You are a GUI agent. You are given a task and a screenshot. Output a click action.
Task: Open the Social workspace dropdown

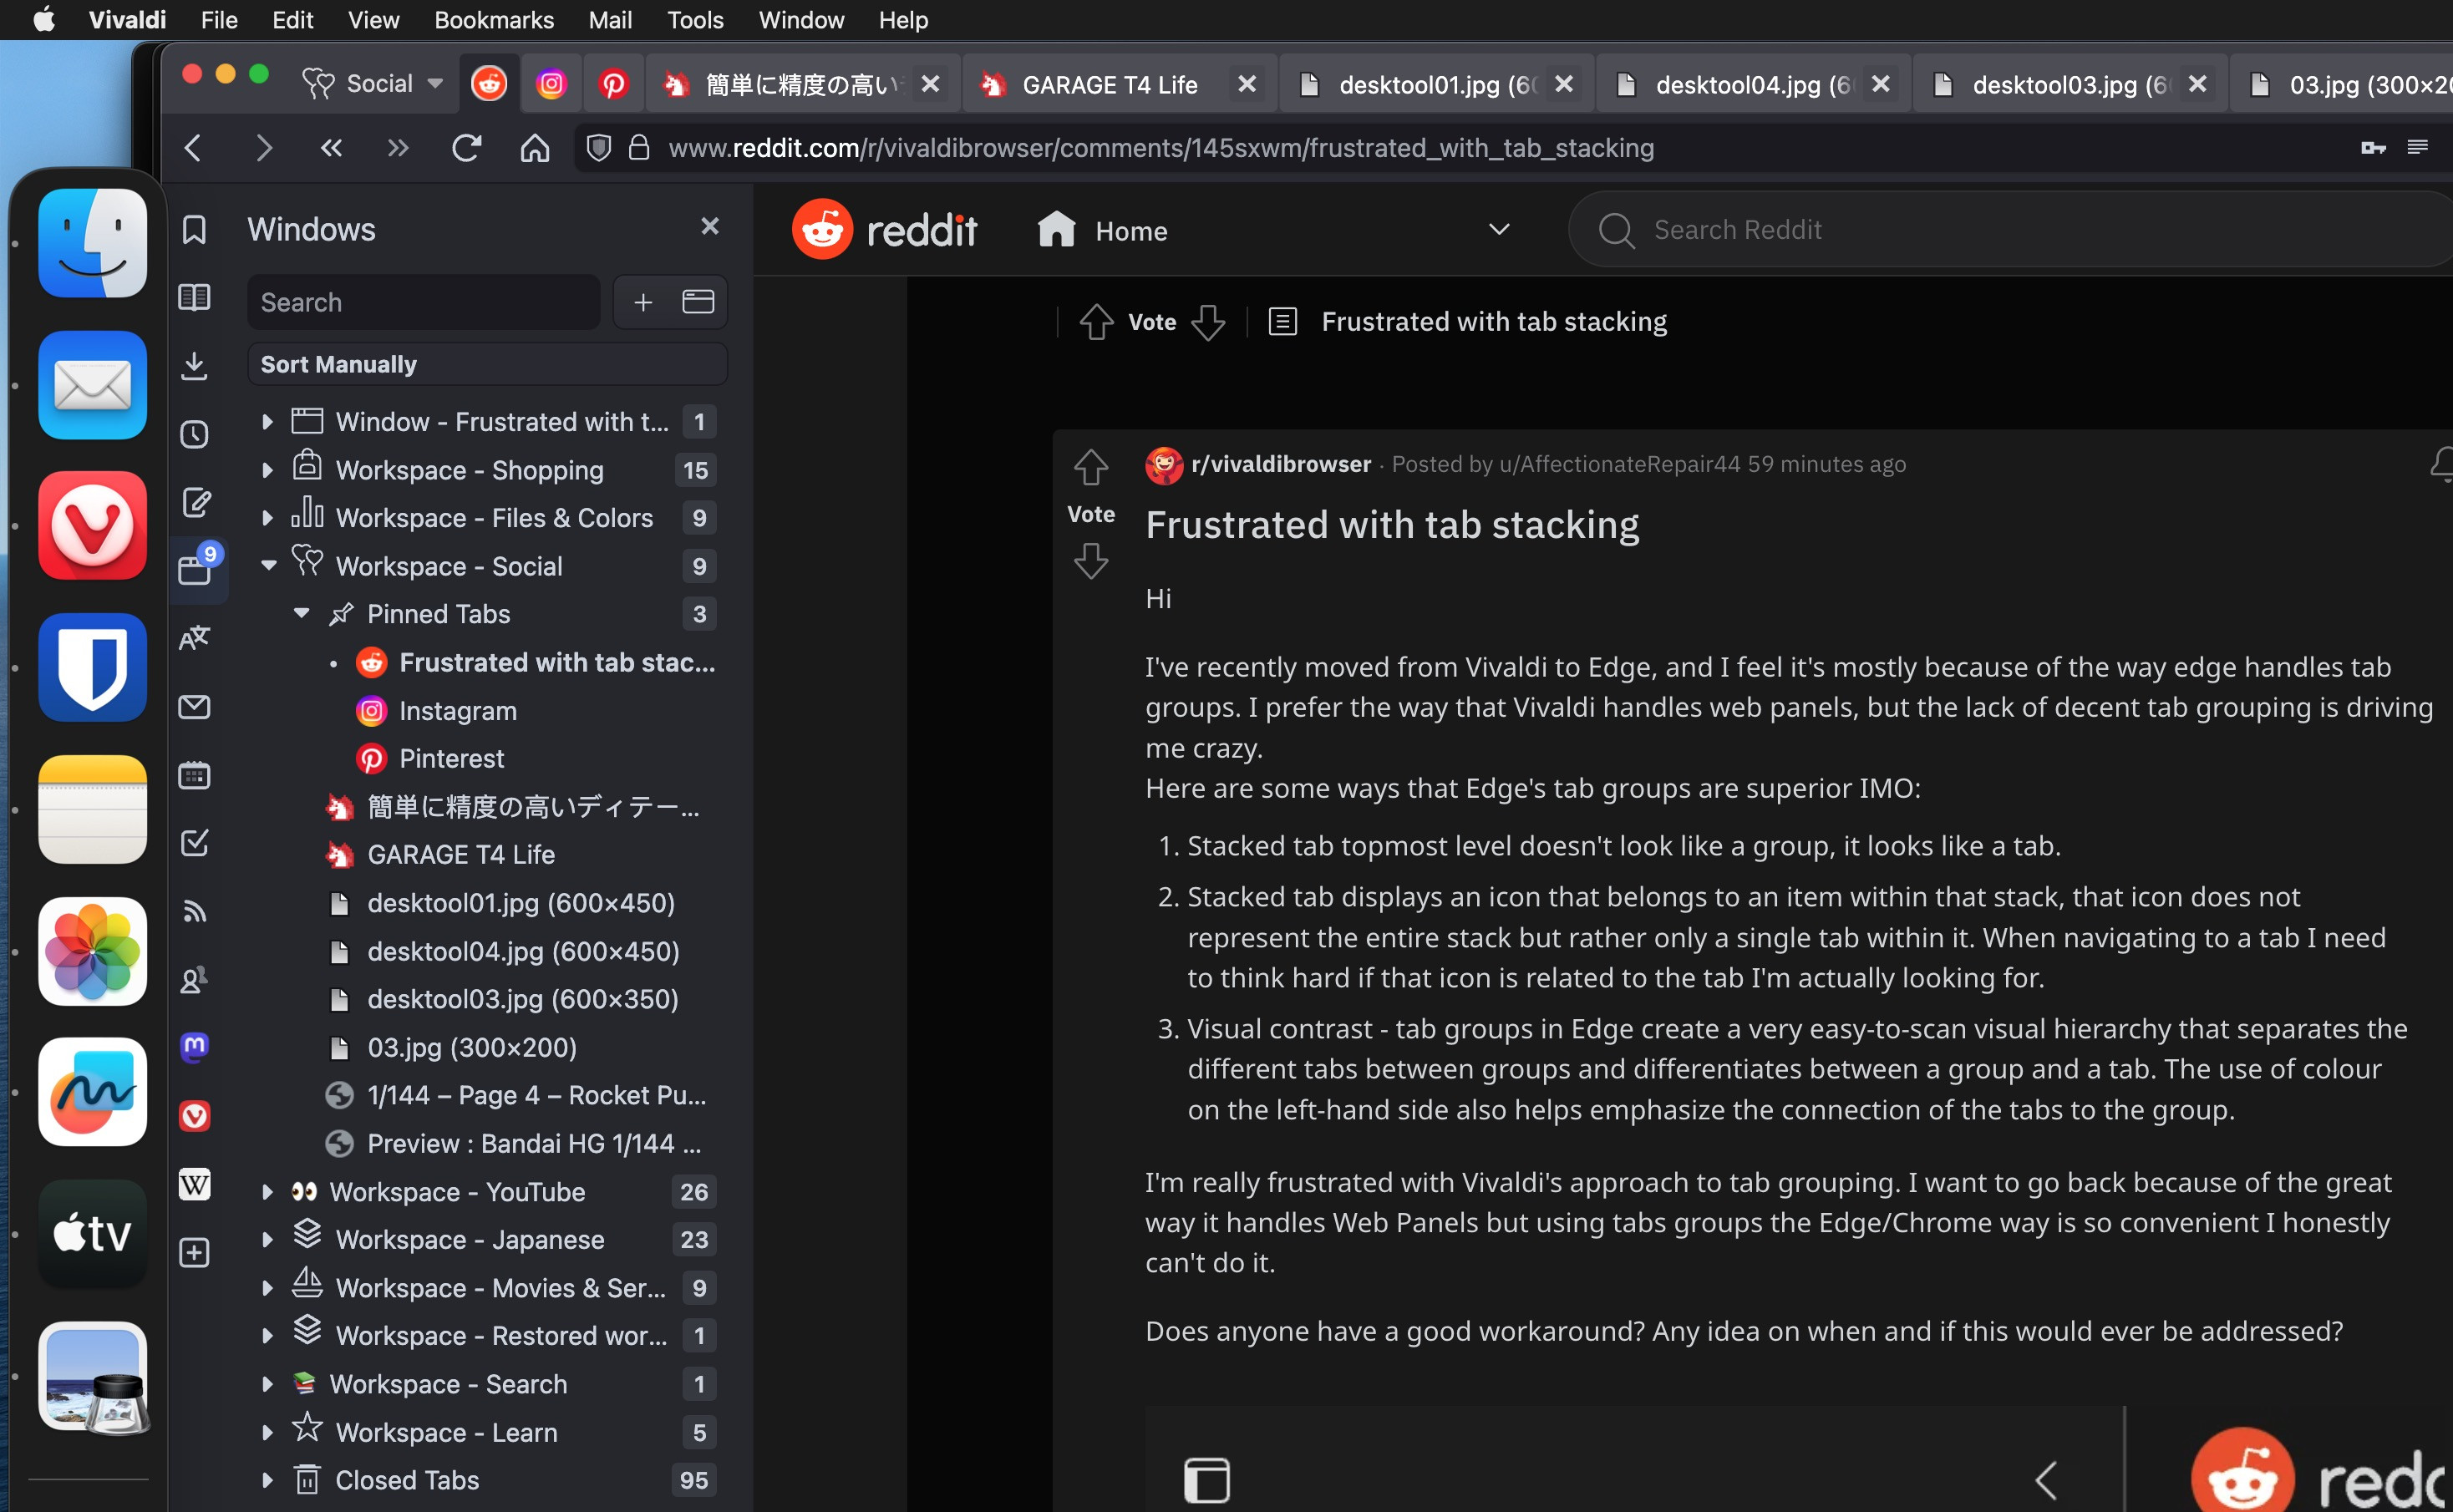(x=373, y=84)
